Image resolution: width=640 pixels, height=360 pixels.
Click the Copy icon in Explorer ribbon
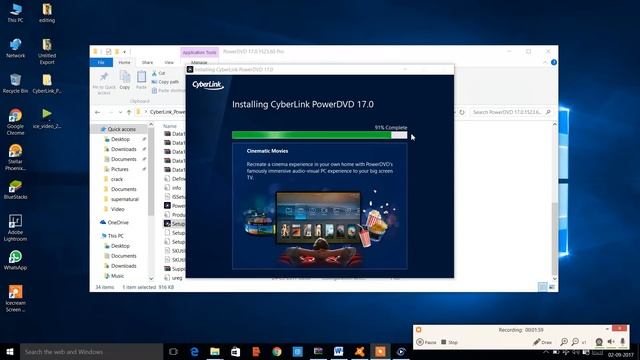(x=125, y=80)
